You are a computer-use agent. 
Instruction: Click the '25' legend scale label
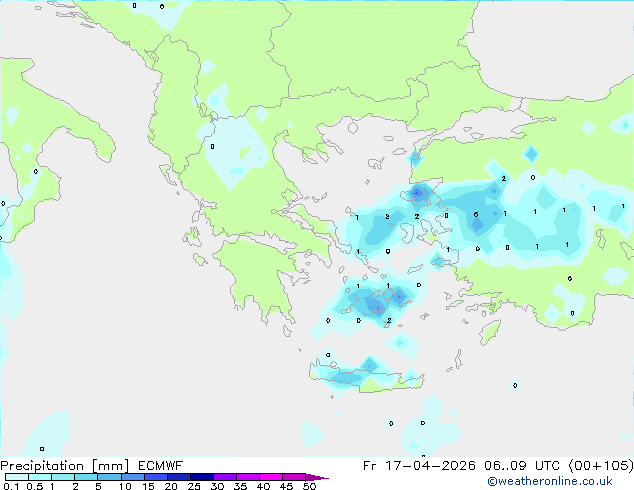194,486
